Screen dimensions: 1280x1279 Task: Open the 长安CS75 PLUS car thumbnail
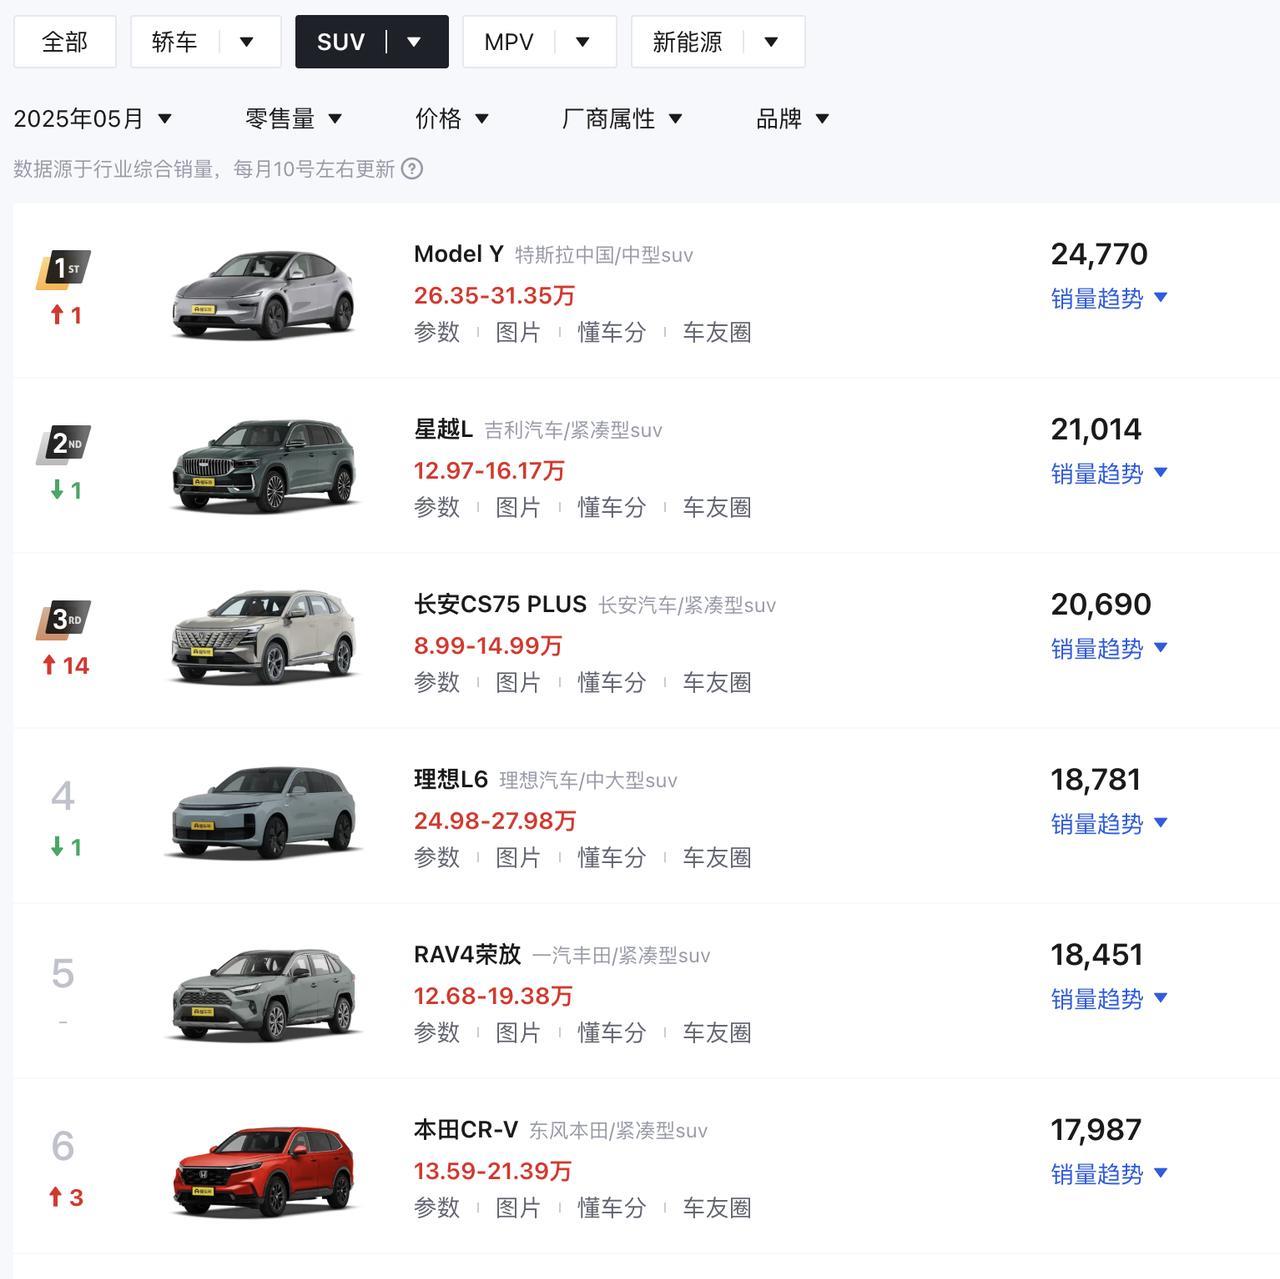coord(264,638)
